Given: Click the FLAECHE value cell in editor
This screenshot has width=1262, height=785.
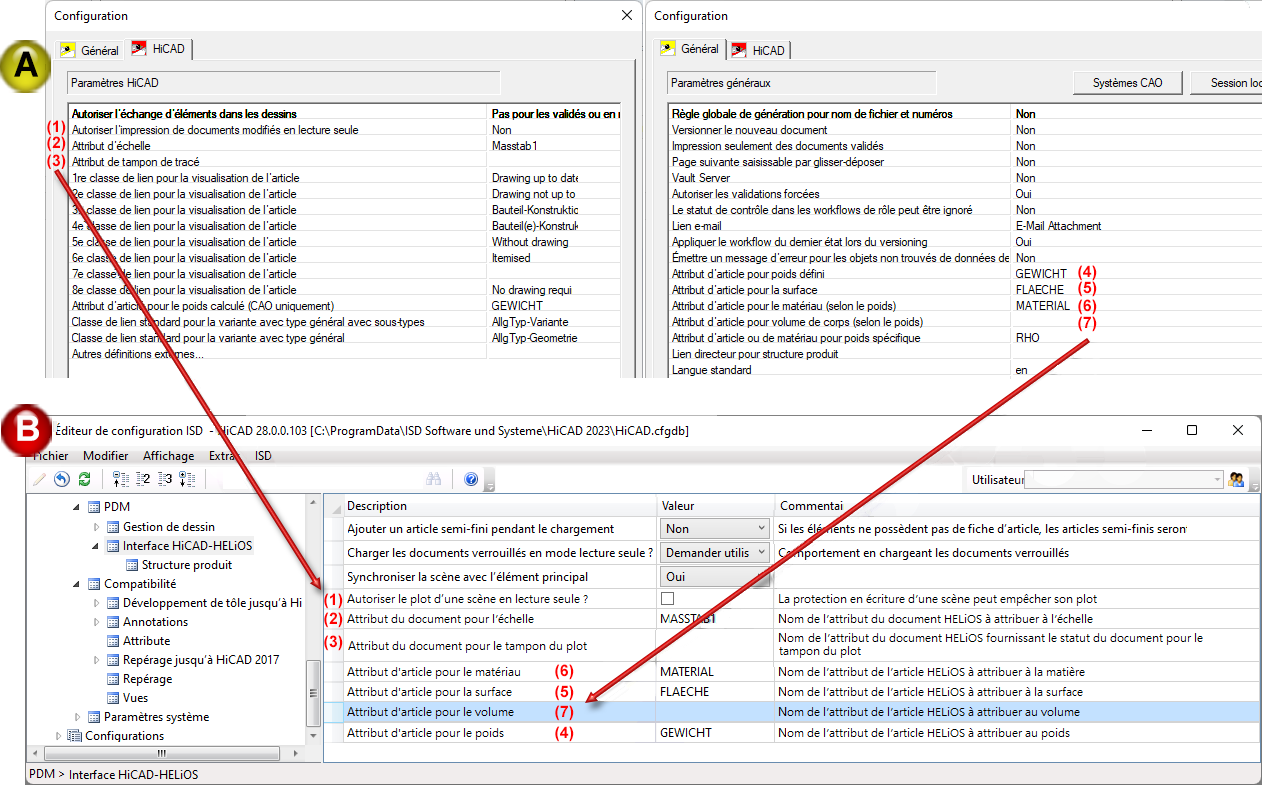Looking at the screenshot, I should [716, 691].
